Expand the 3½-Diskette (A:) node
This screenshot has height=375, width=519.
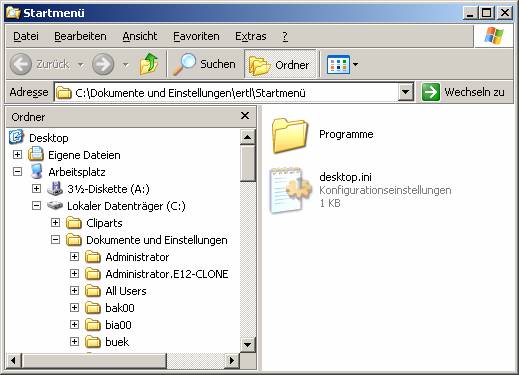tap(36, 188)
